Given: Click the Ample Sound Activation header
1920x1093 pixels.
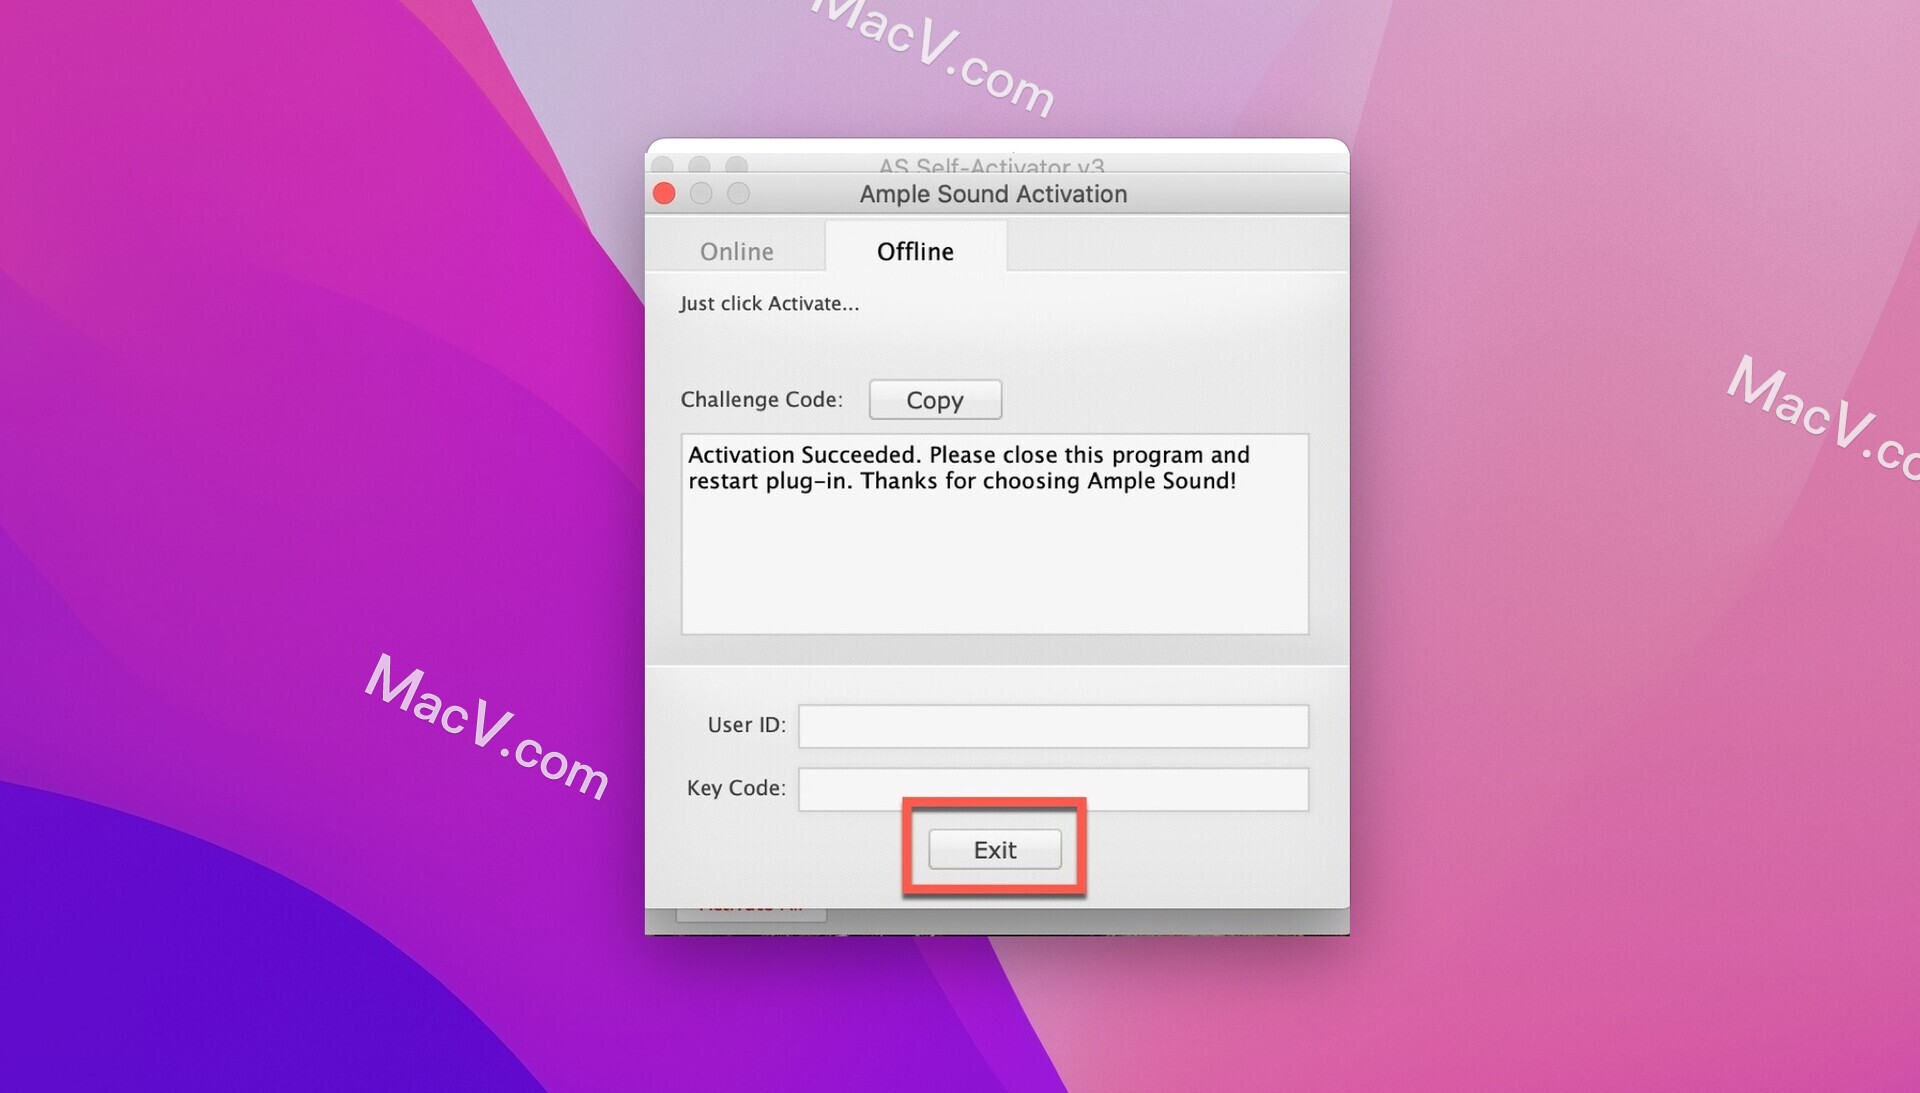Looking at the screenshot, I should click(993, 194).
